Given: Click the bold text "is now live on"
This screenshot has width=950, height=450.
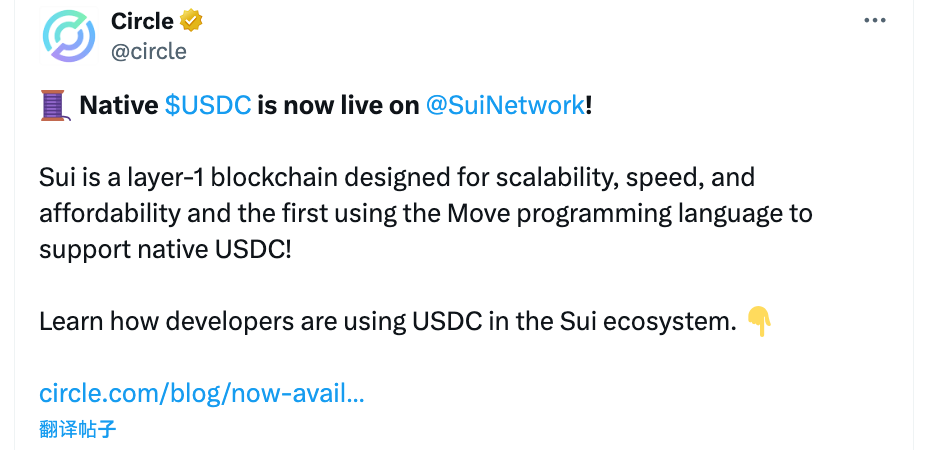Looking at the screenshot, I should click(338, 106).
